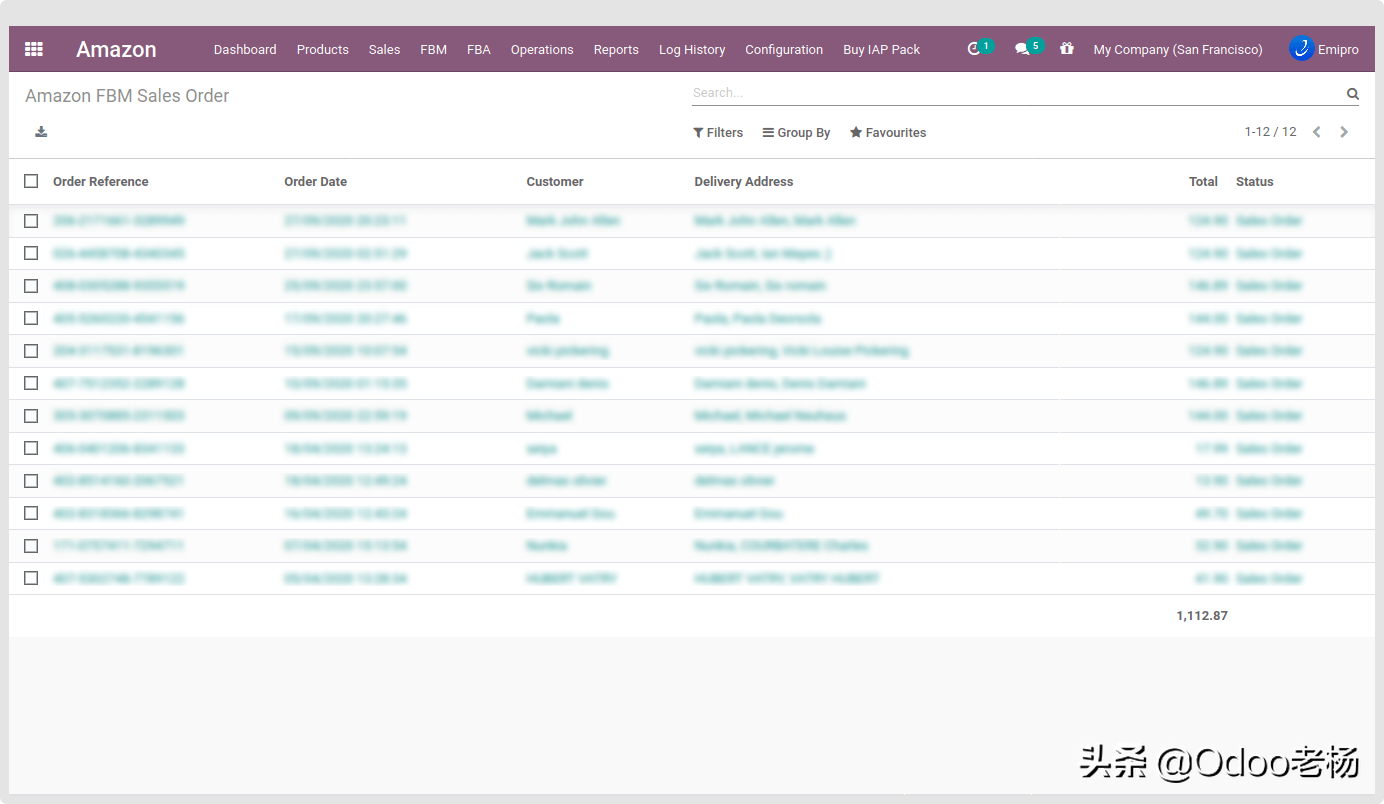Image resolution: width=1384 pixels, height=804 pixels.
Task: Click the Amazon app title
Action: tap(116, 49)
